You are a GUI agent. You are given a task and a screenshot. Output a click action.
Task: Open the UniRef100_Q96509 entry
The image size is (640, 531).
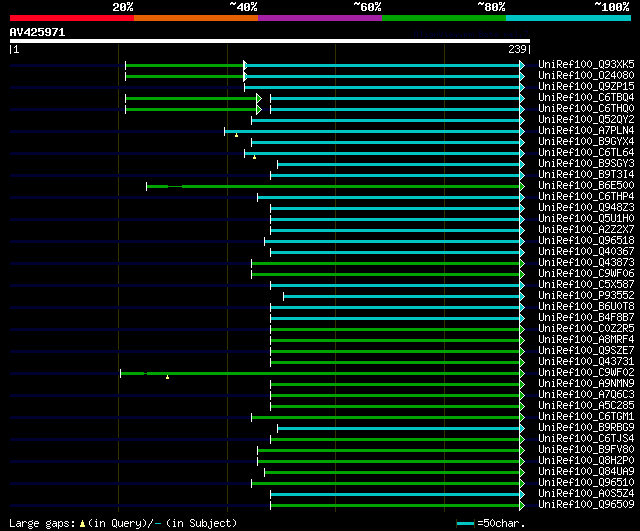(586, 505)
